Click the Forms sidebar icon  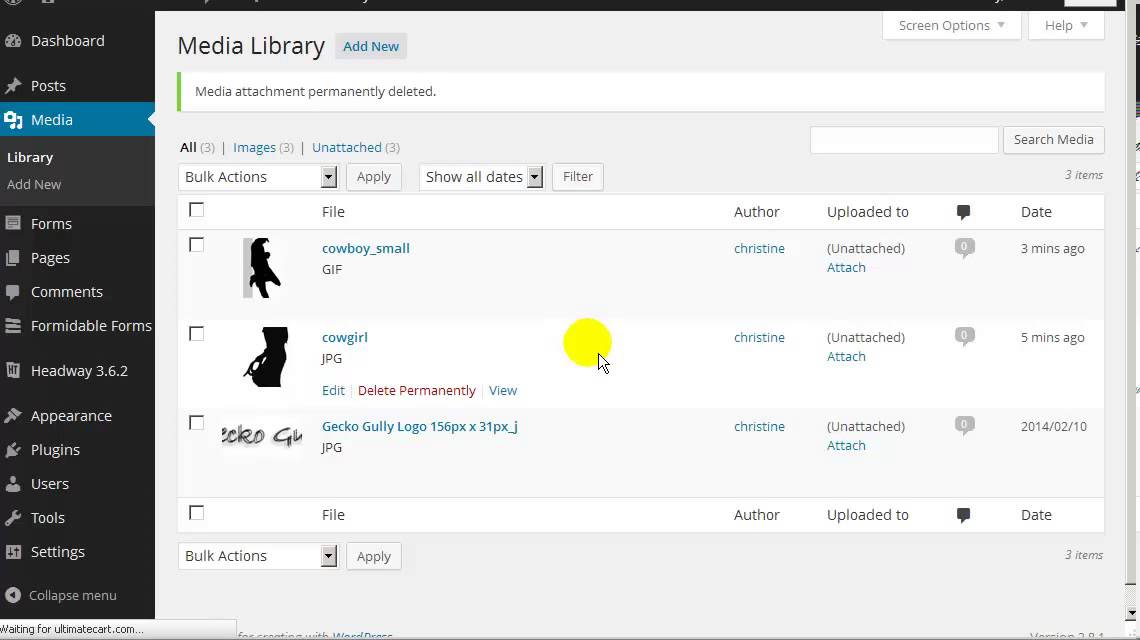[x=12, y=223]
